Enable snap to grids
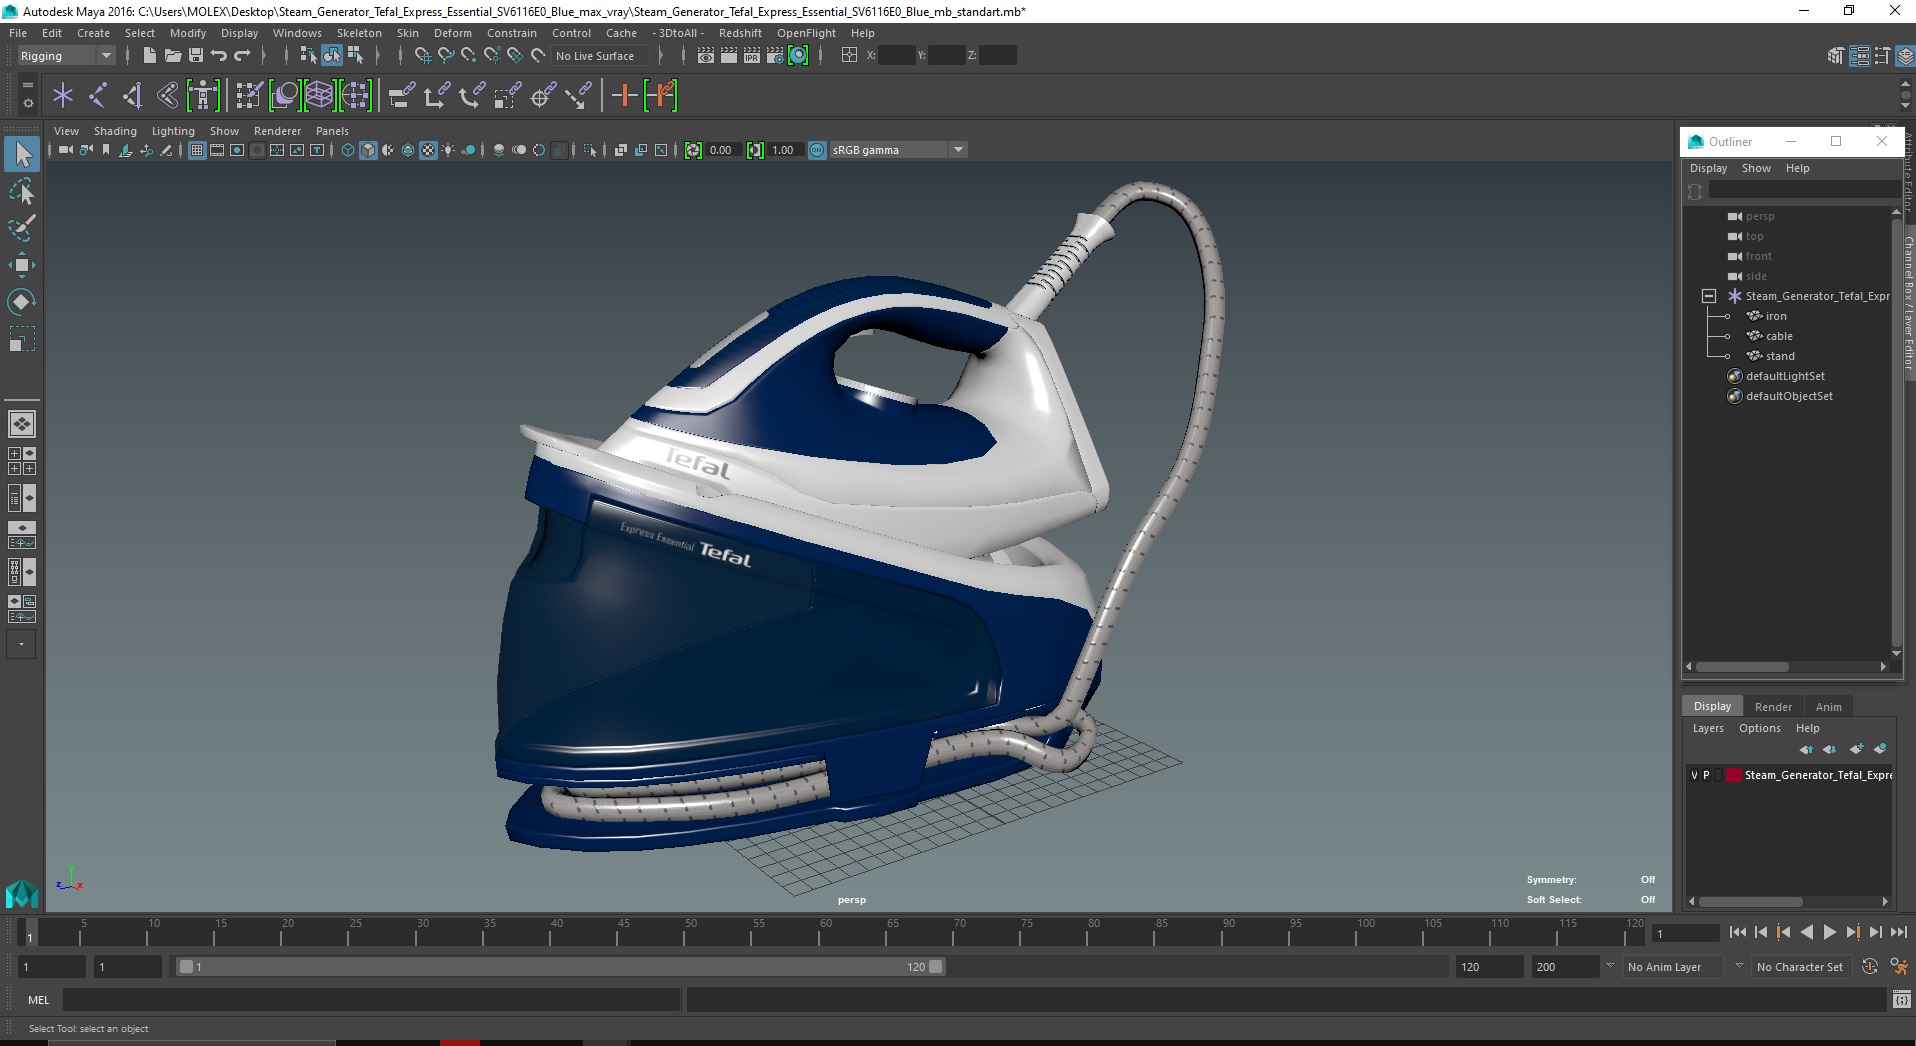Image resolution: width=1916 pixels, height=1046 pixels. pos(423,55)
